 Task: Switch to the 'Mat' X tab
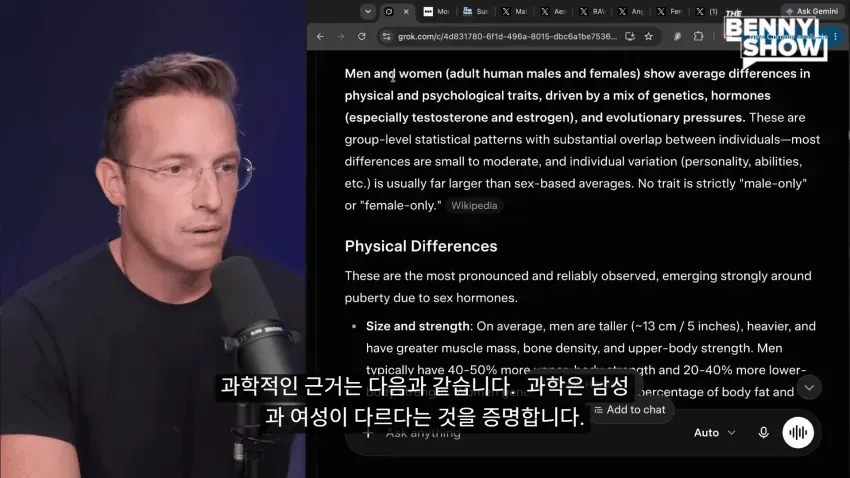point(514,11)
